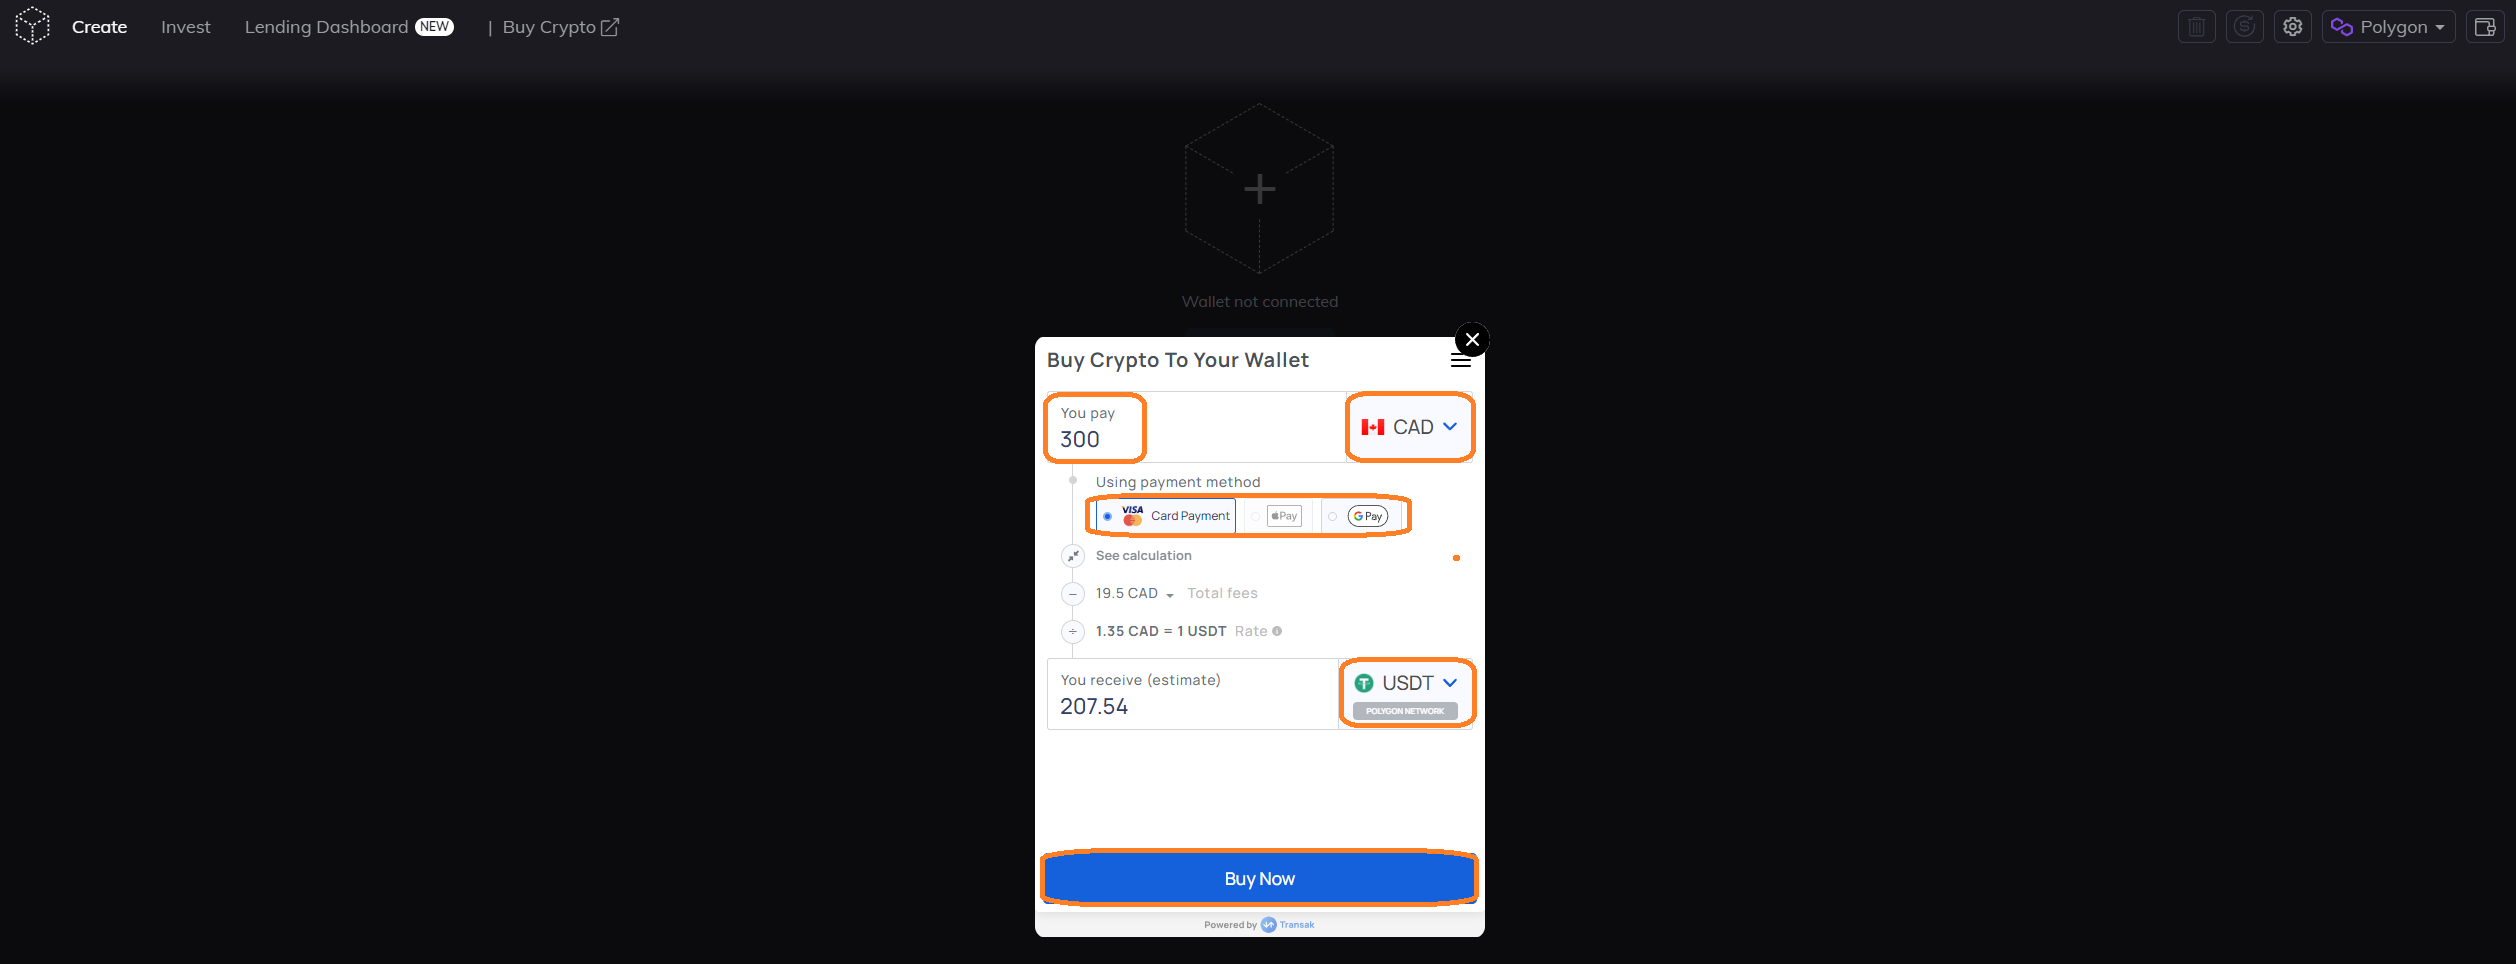Open the hamburger menu in the widget
This screenshot has height=964, width=2516.
(x=1460, y=361)
